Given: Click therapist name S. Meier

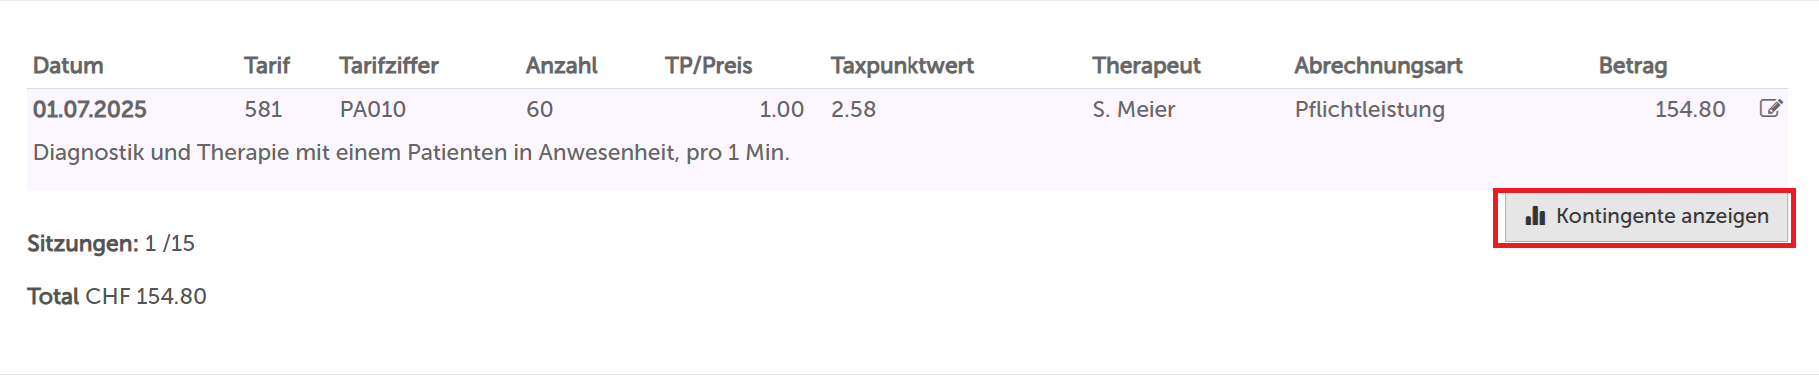Looking at the screenshot, I should (1134, 109).
